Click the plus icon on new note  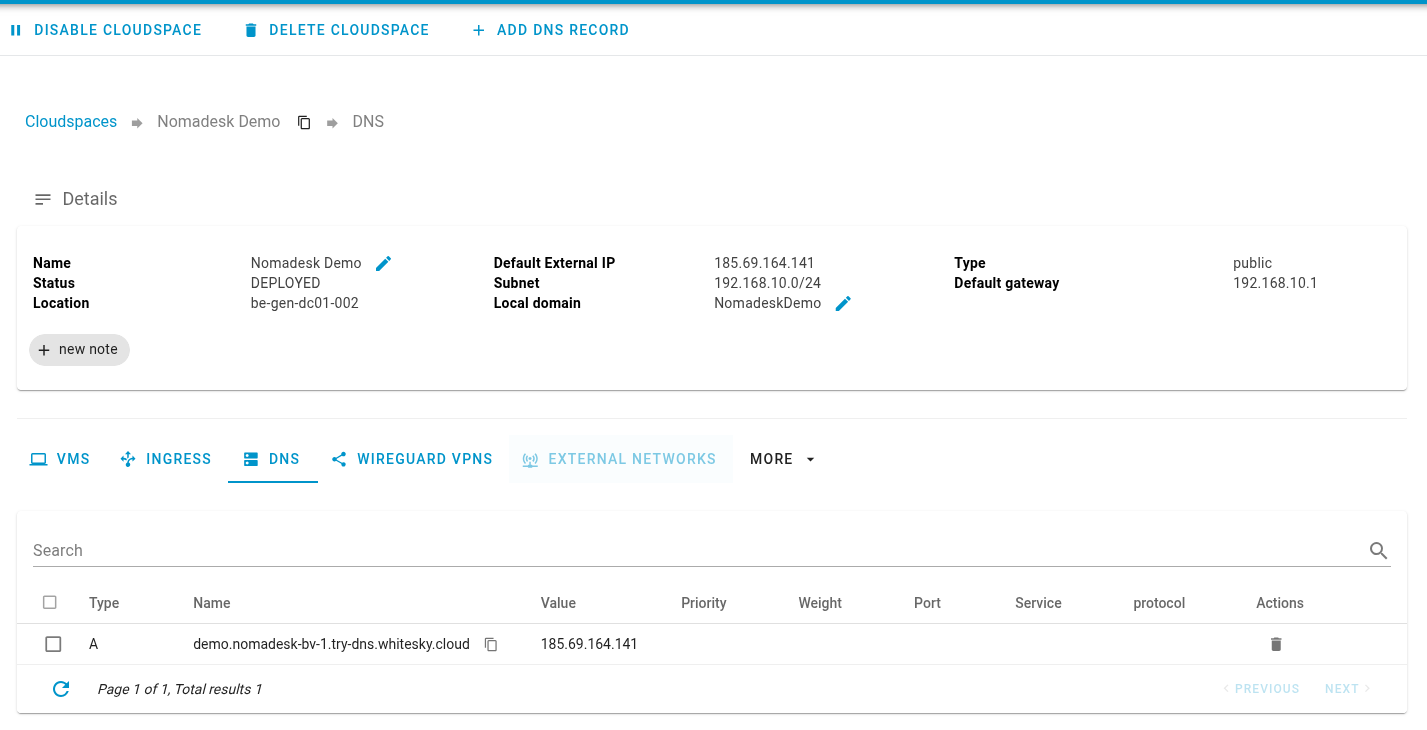43,350
